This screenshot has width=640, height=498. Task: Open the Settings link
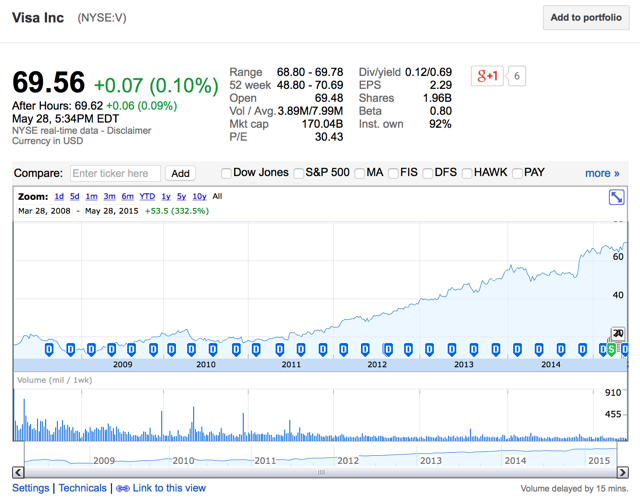coord(31,488)
